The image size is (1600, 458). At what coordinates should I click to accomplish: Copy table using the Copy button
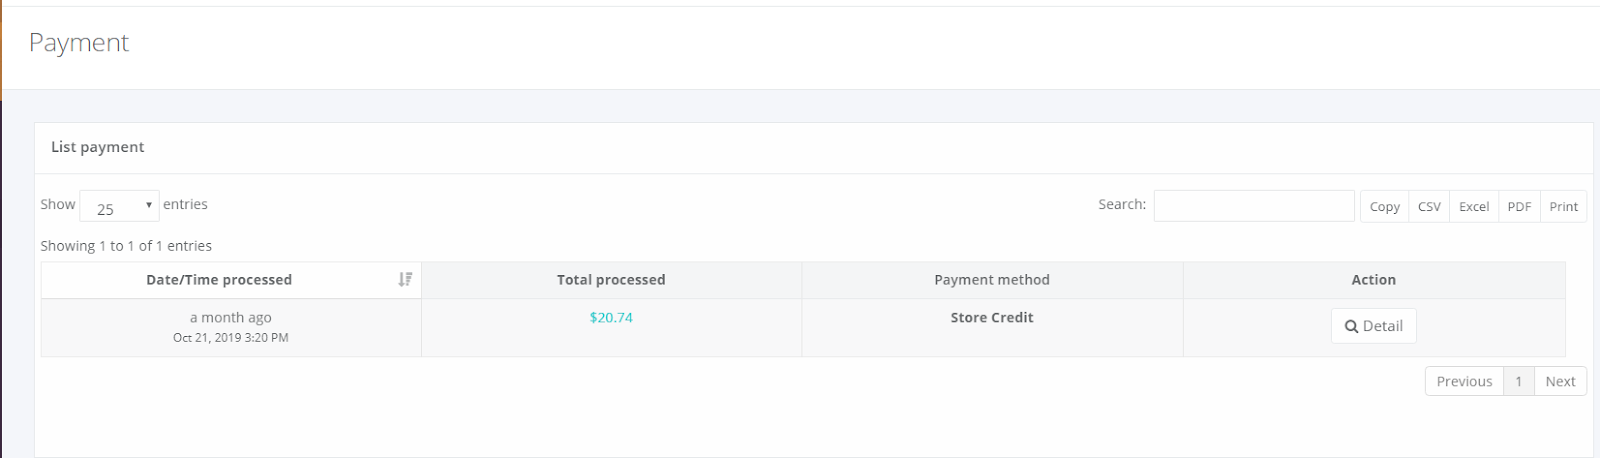(1384, 207)
